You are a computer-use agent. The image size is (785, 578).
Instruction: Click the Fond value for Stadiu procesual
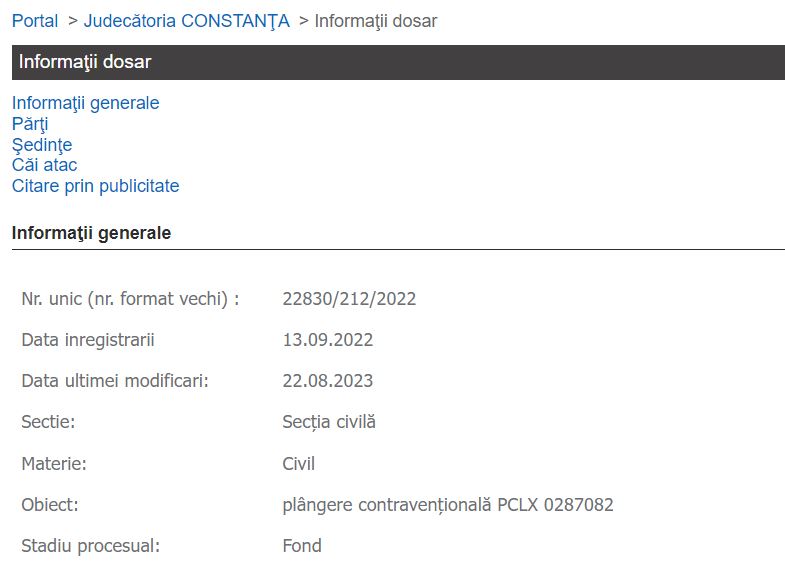click(x=302, y=546)
